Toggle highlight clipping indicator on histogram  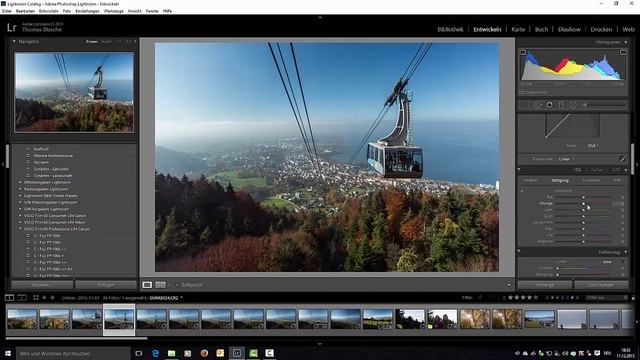pyautogui.click(x=623, y=52)
